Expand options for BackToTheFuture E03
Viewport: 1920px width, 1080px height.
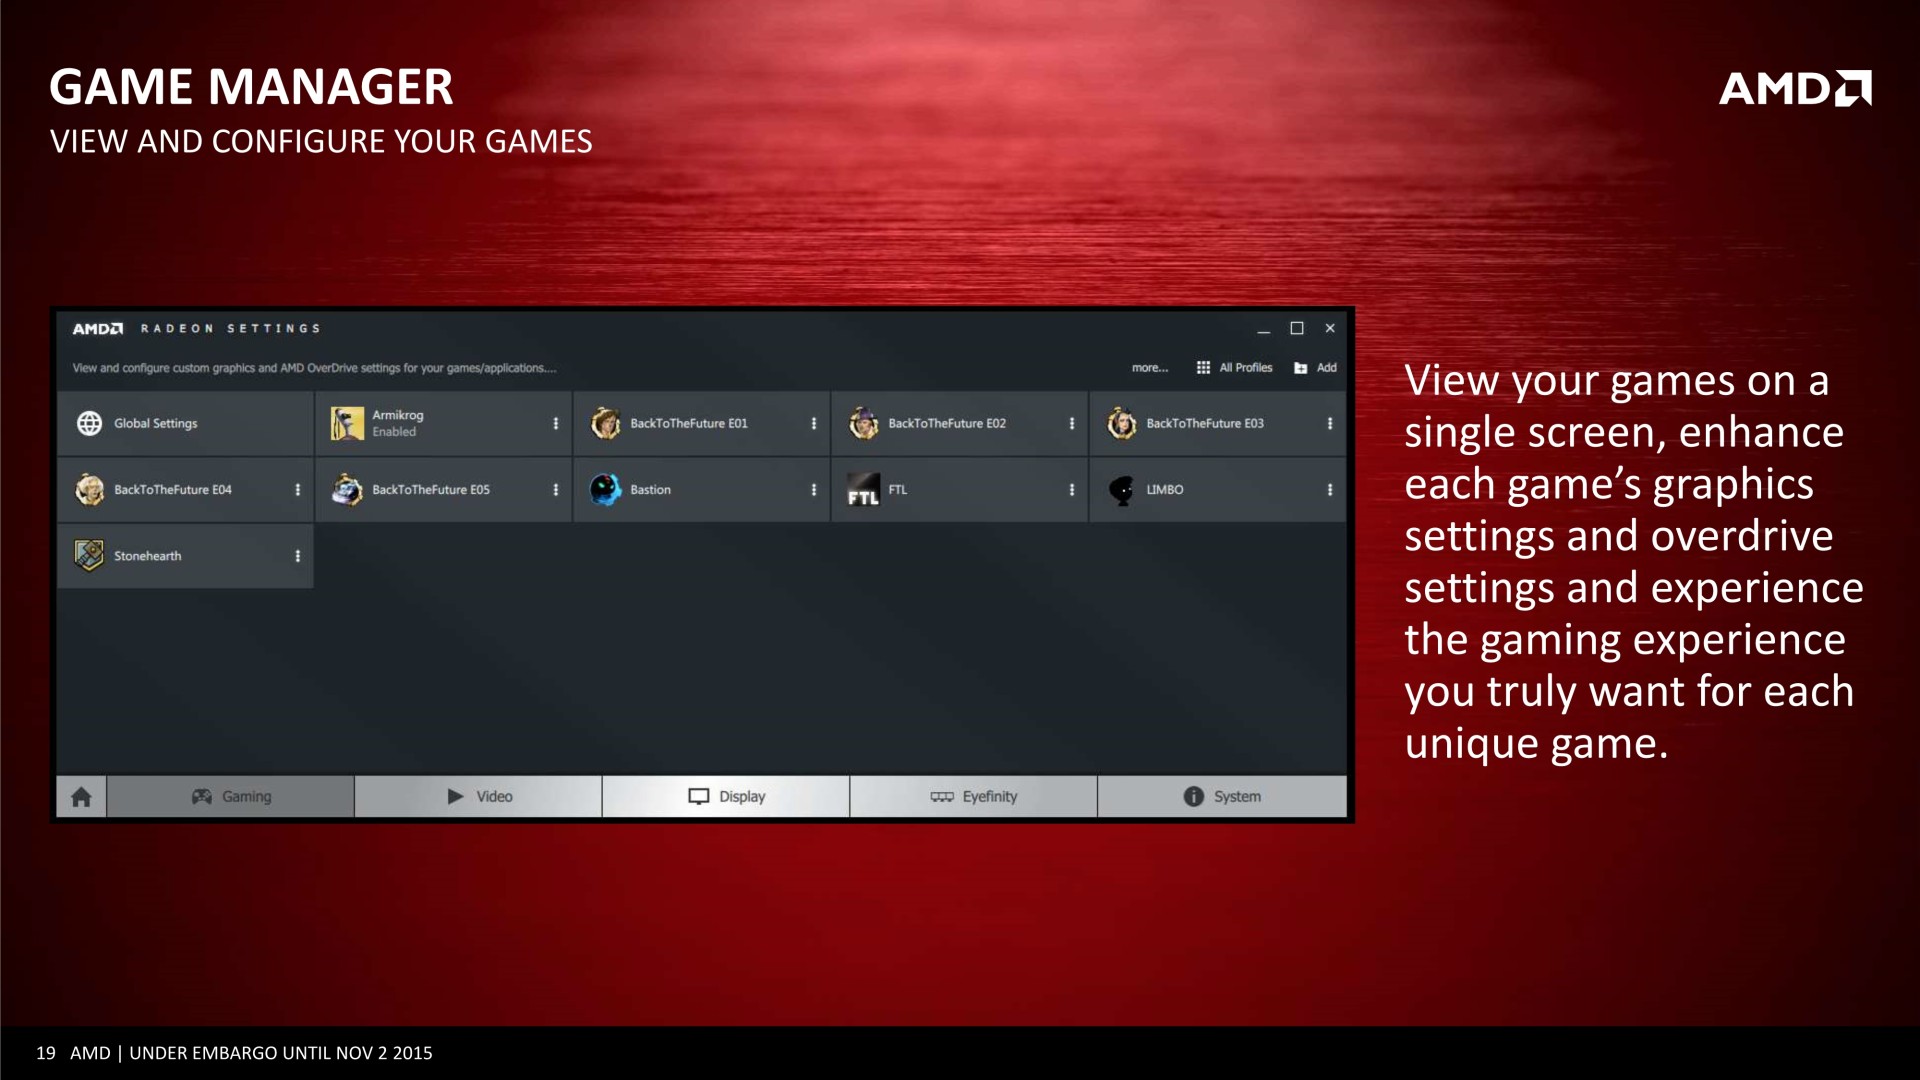point(1330,423)
